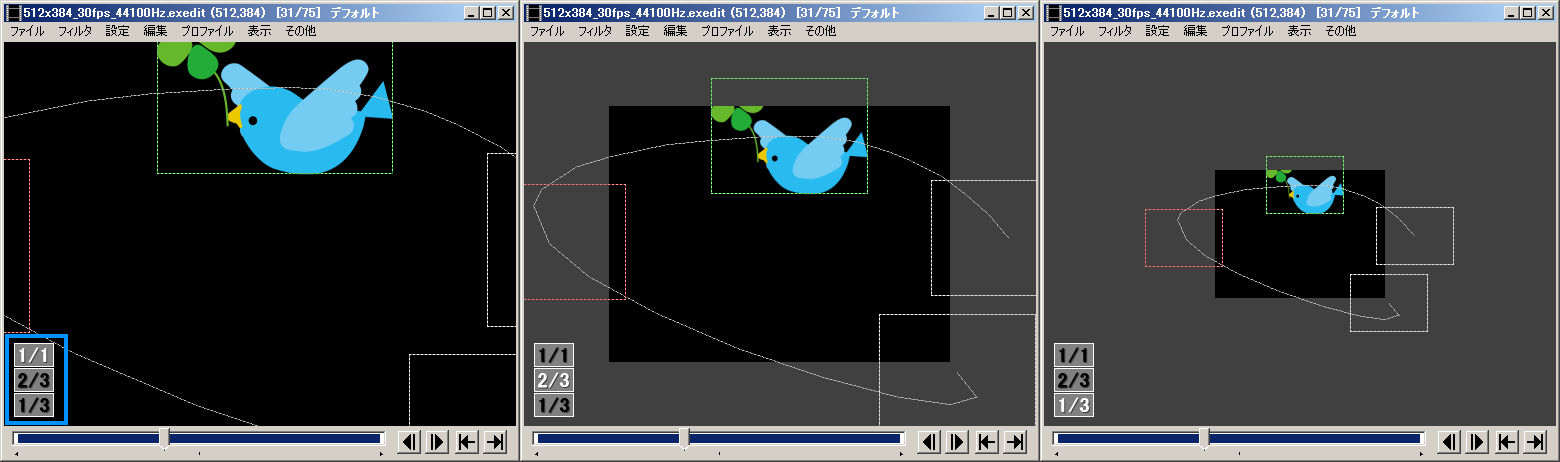Image resolution: width=1560 pixels, height=462 pixels.
Task: Click seek slider thumb in middle window
Action: pyautogui.click(x=684, y=438)
